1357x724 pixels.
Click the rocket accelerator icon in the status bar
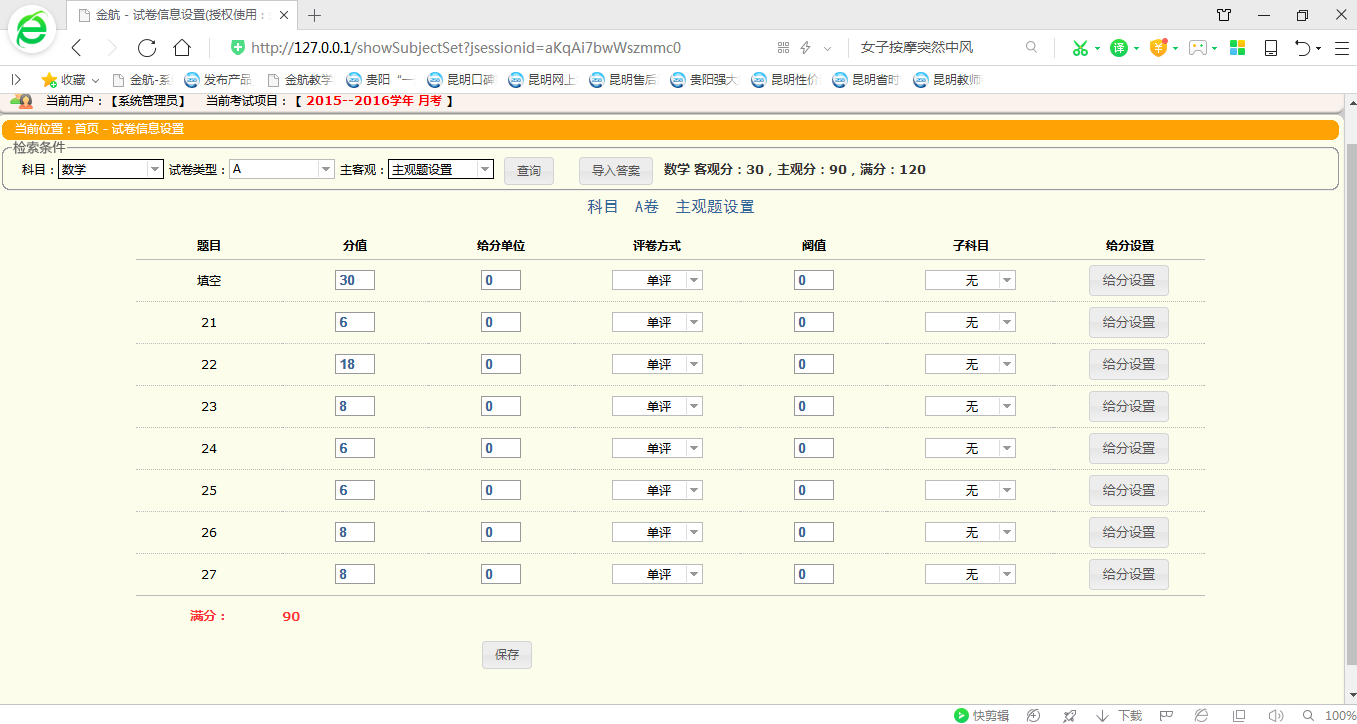[1069, 715]
